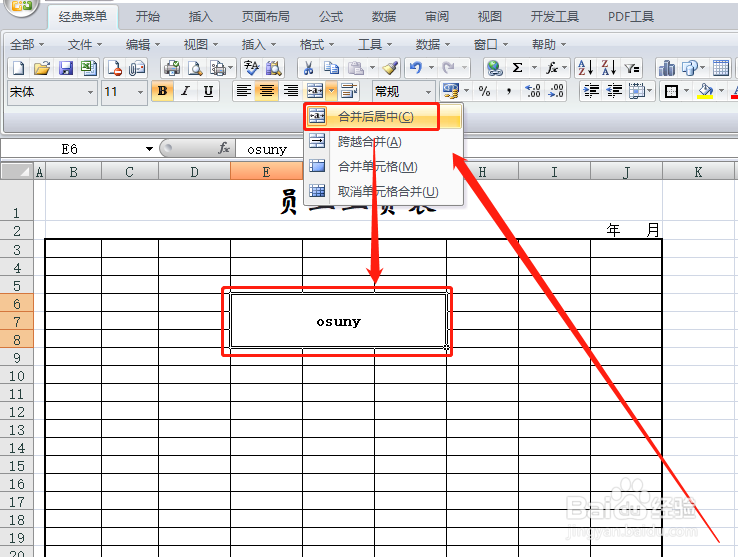Click the paste clipboard icon

[x=355, y=68]
